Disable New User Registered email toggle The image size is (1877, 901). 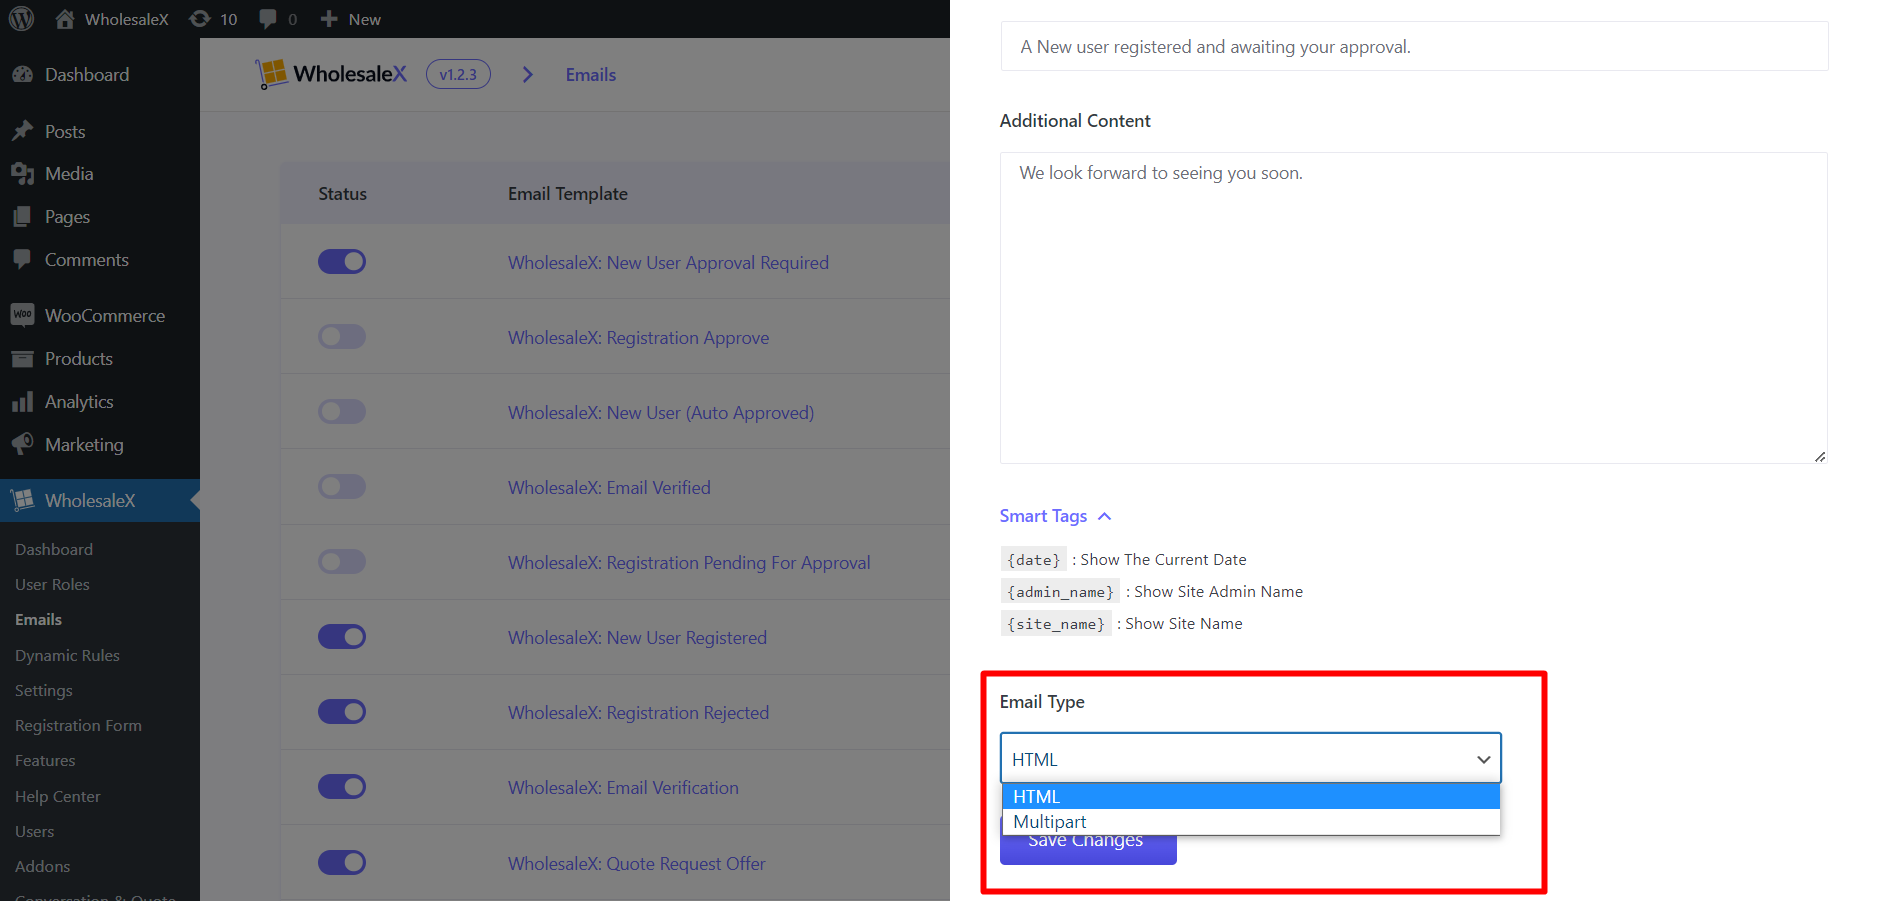tap(342, 637)
